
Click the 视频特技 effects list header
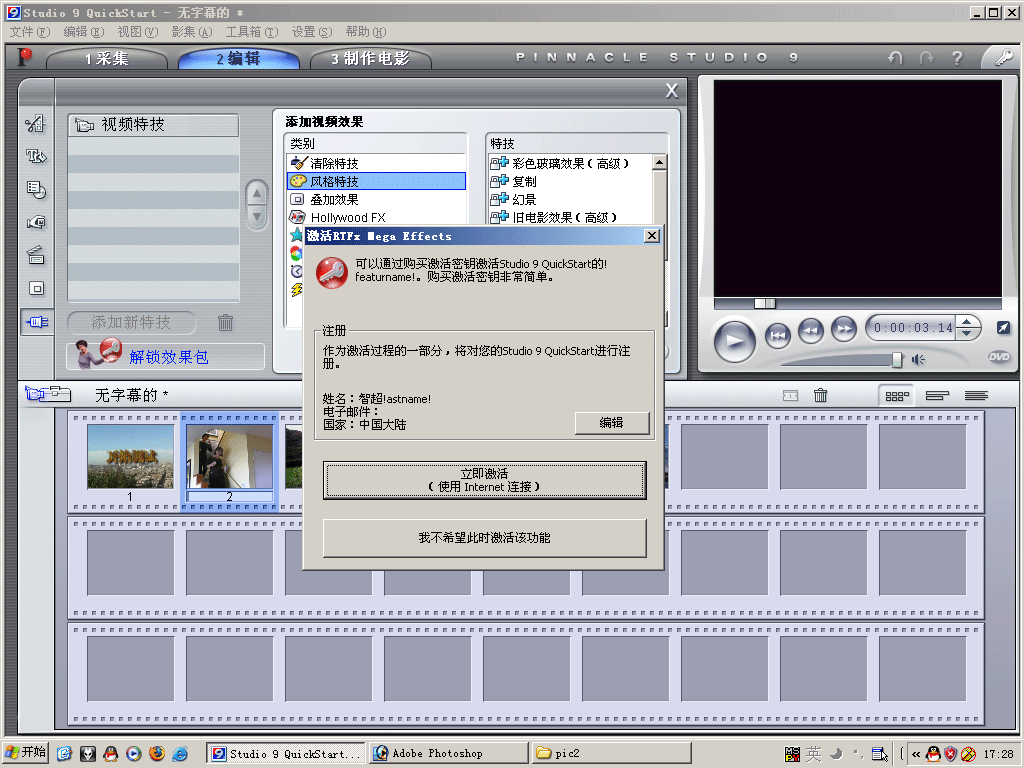153,125
